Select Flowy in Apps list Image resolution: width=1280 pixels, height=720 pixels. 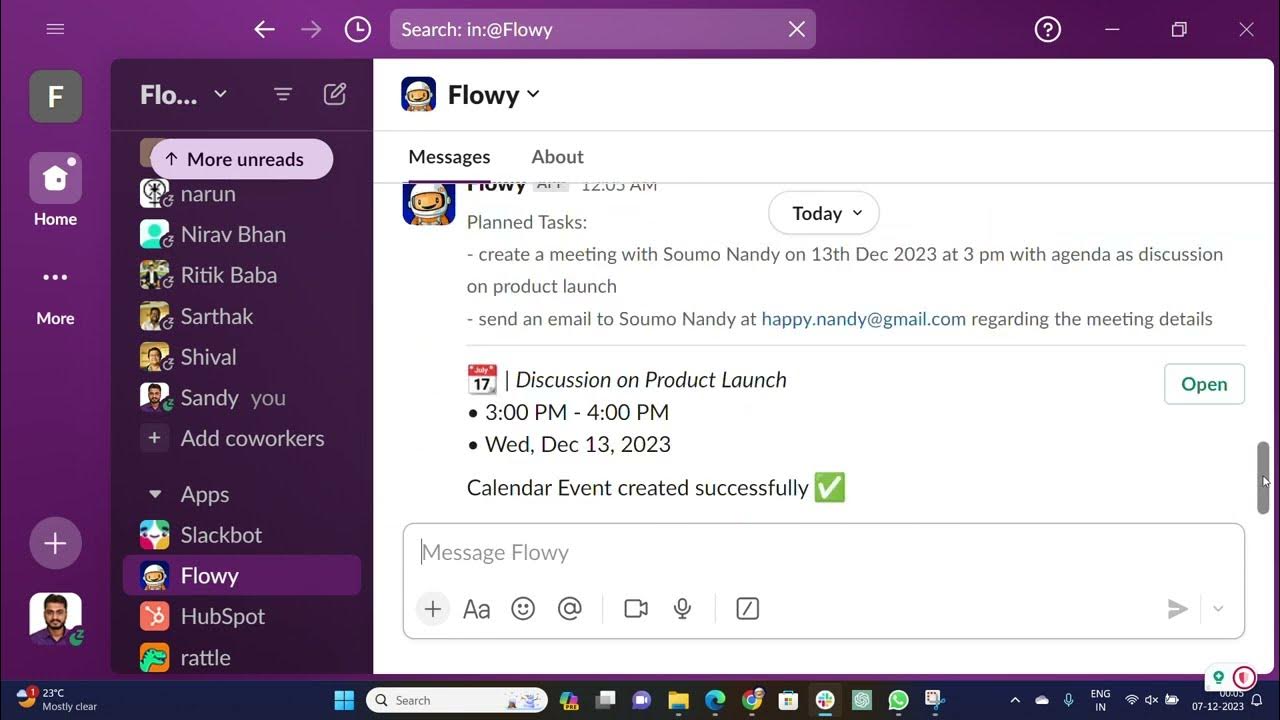pos(242,576)
